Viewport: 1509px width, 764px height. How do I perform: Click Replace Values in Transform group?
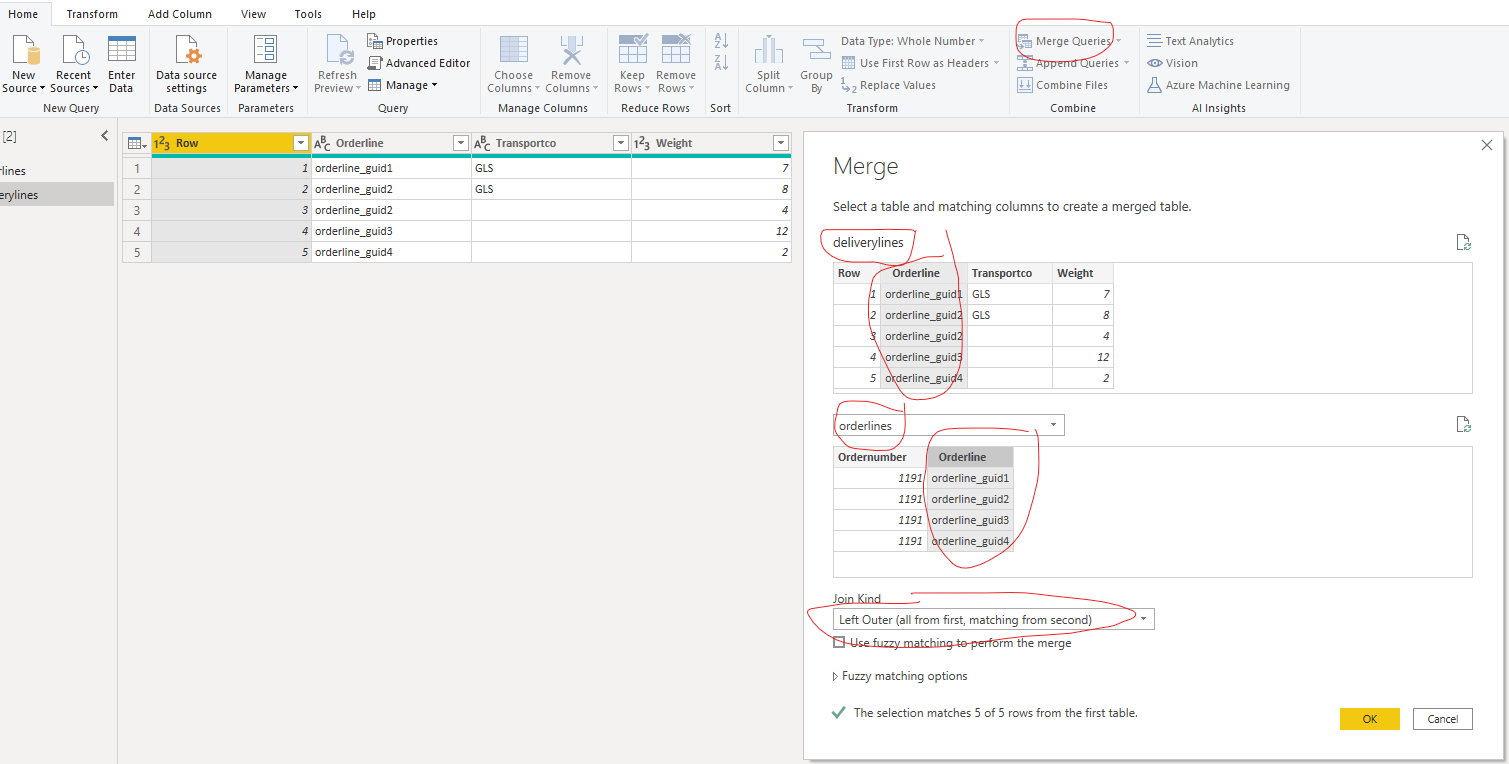(888, 85)
